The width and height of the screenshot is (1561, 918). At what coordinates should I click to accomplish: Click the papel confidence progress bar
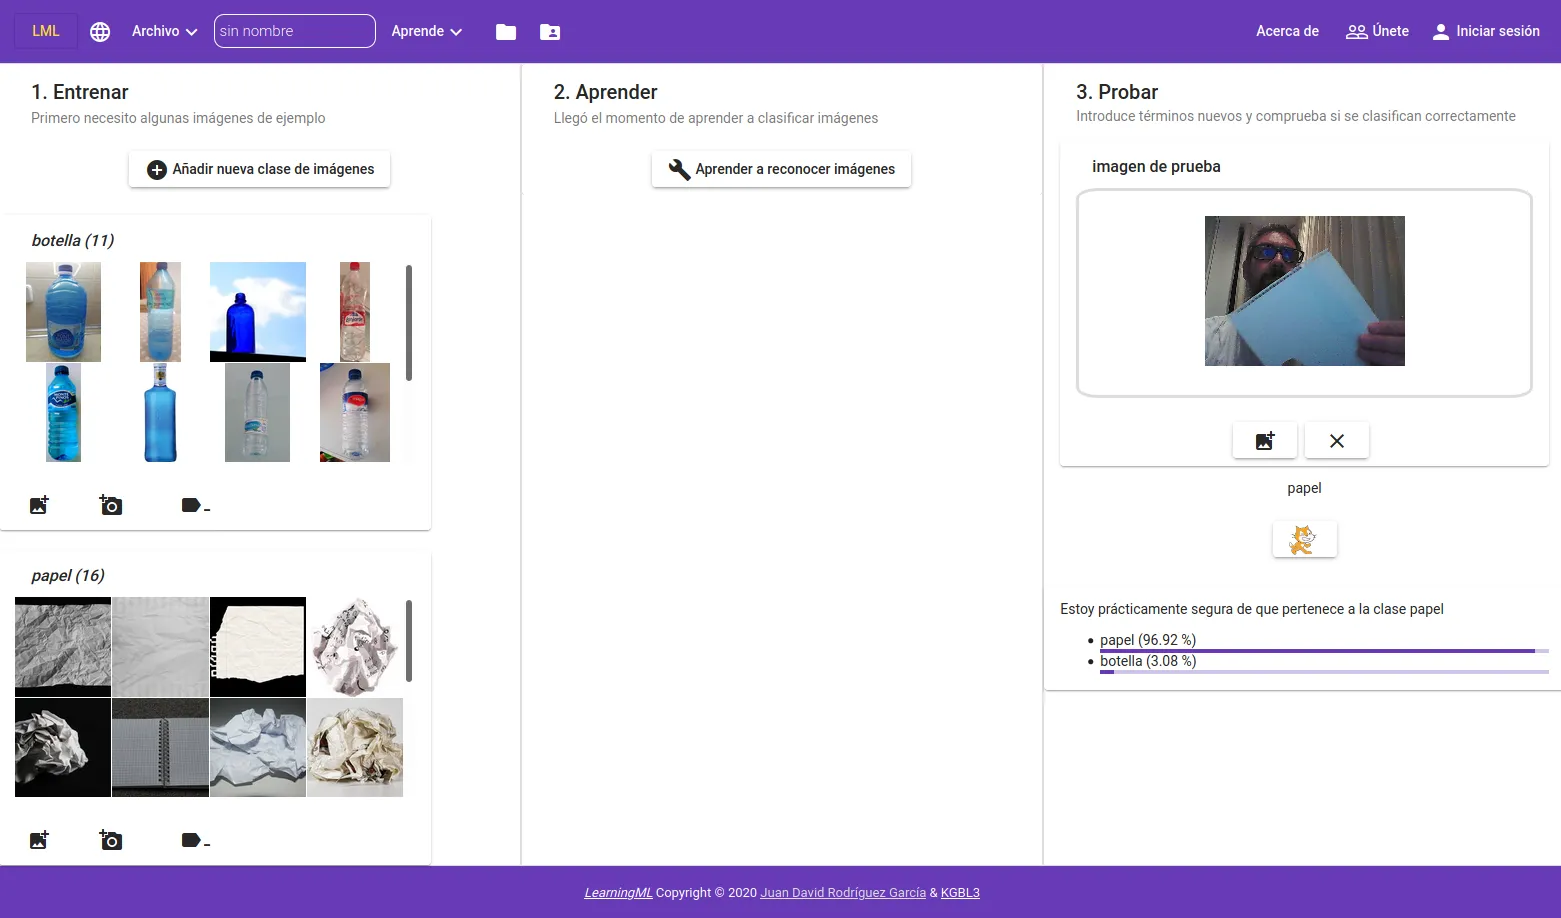tap(1324, 651)
